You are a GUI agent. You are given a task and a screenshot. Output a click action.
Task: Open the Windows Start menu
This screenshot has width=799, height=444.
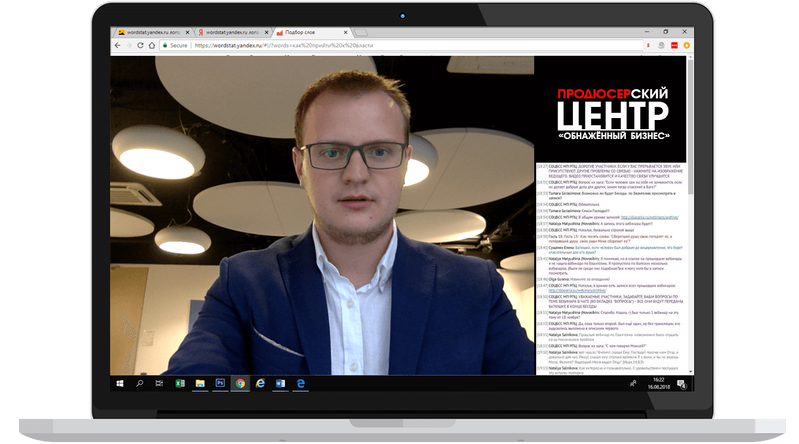coord(120,383)
